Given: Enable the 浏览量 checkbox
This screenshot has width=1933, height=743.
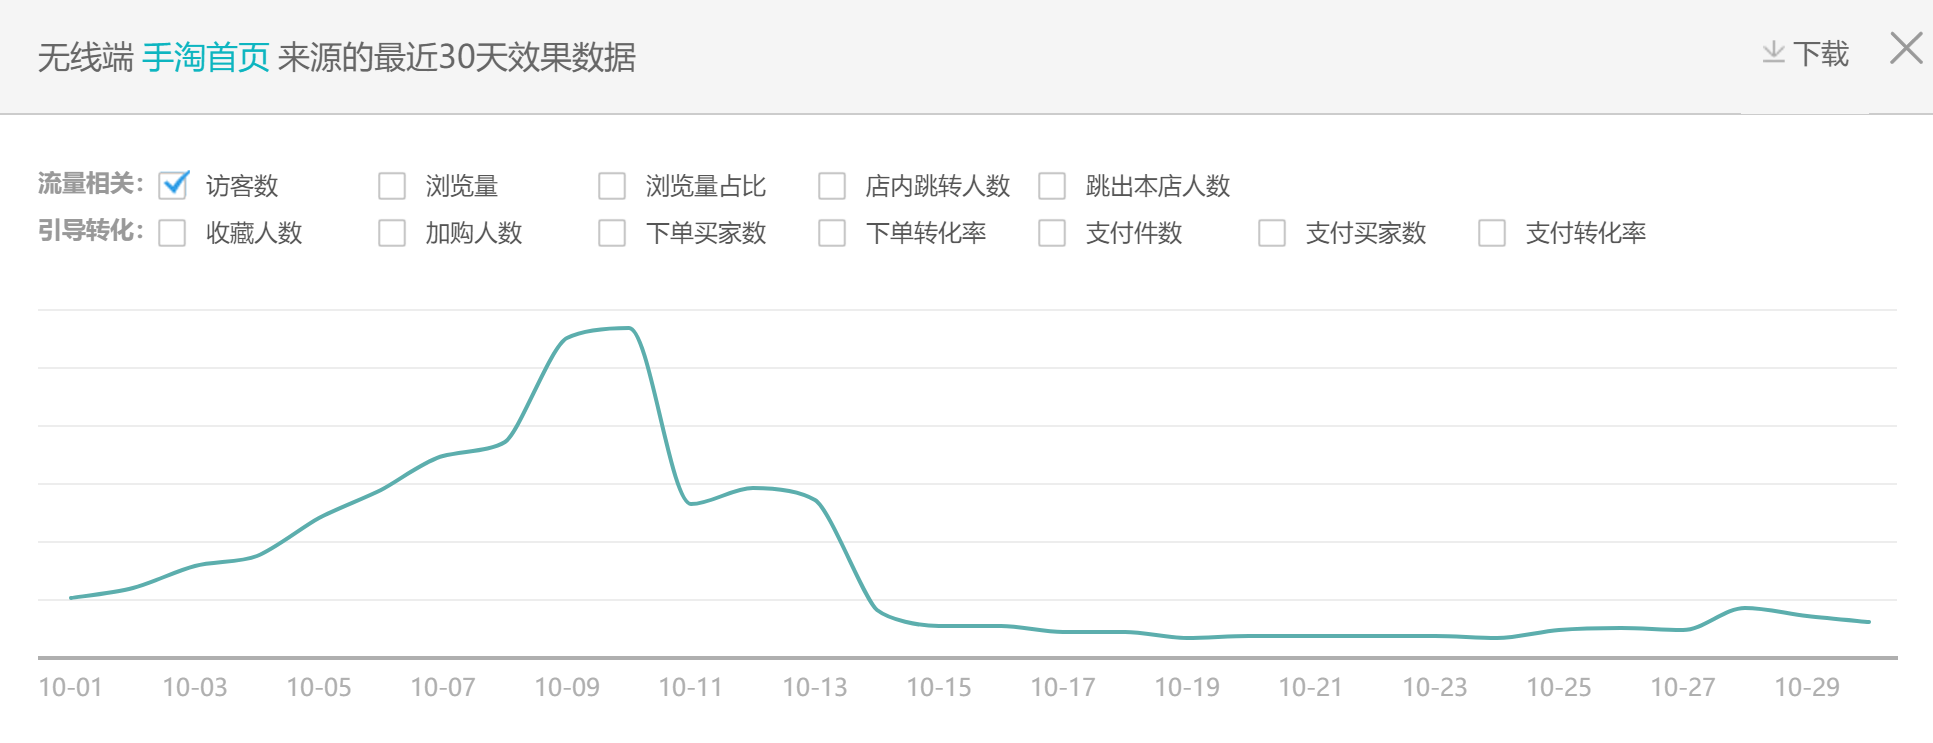Looking at the screenshot, I should coord(392,186).
